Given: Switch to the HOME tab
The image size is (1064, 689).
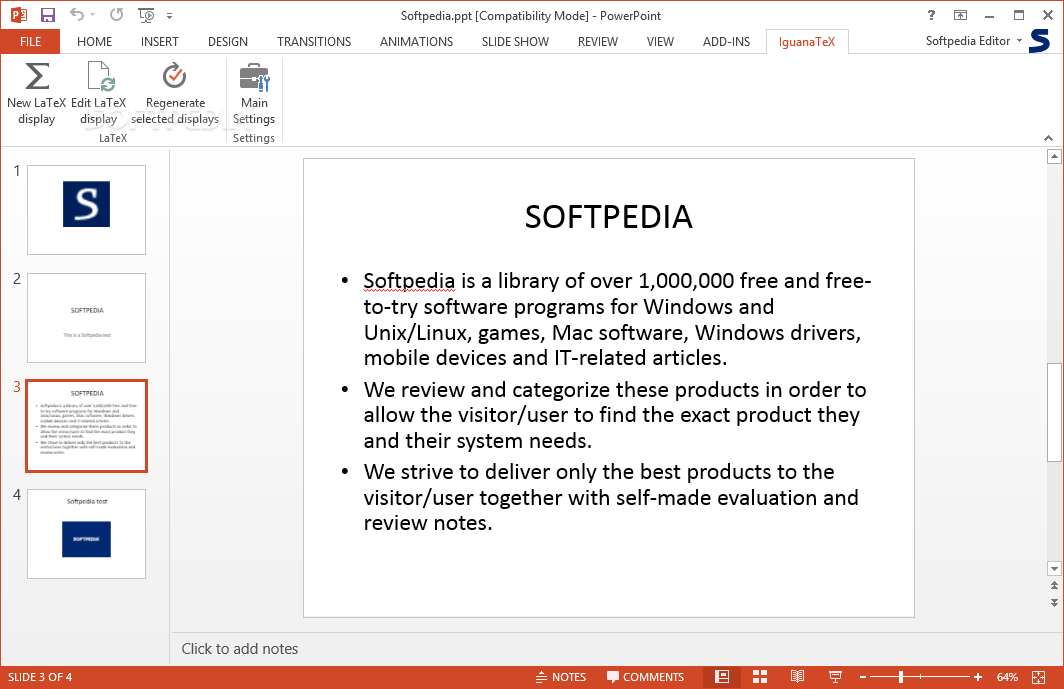Looking at the screenshot, I should click(x=94, y=41).
